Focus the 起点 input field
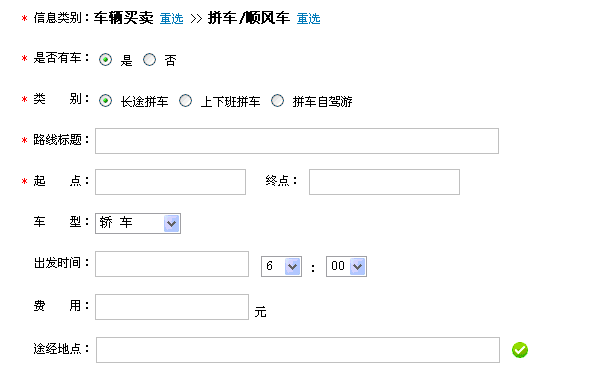 pos(170,182)
